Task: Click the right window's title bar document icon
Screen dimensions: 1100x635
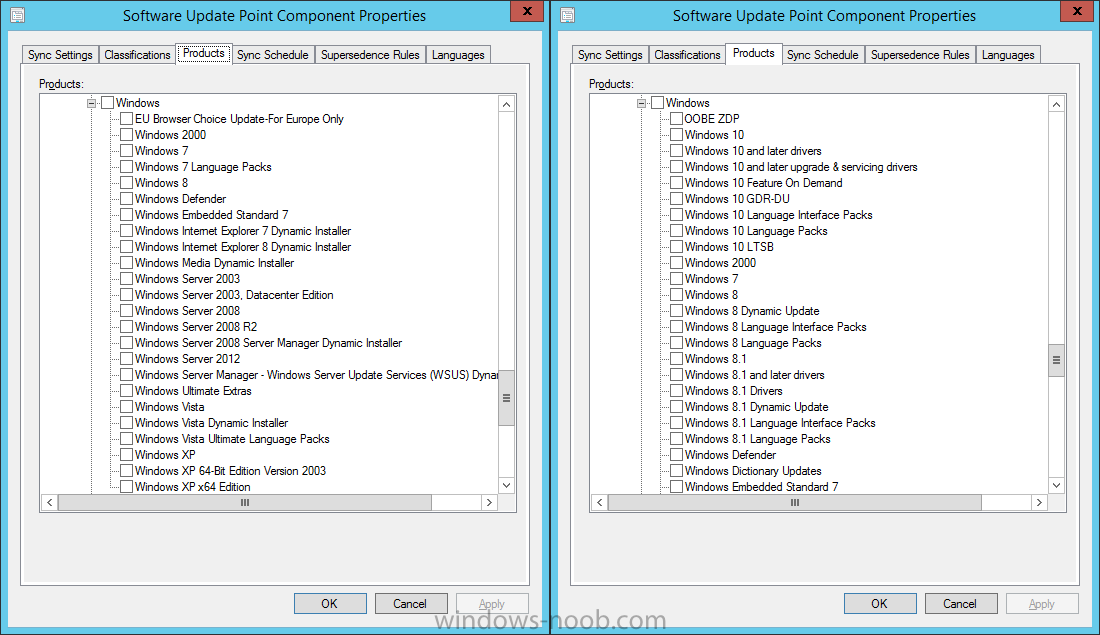Action: tap(568, 15)
